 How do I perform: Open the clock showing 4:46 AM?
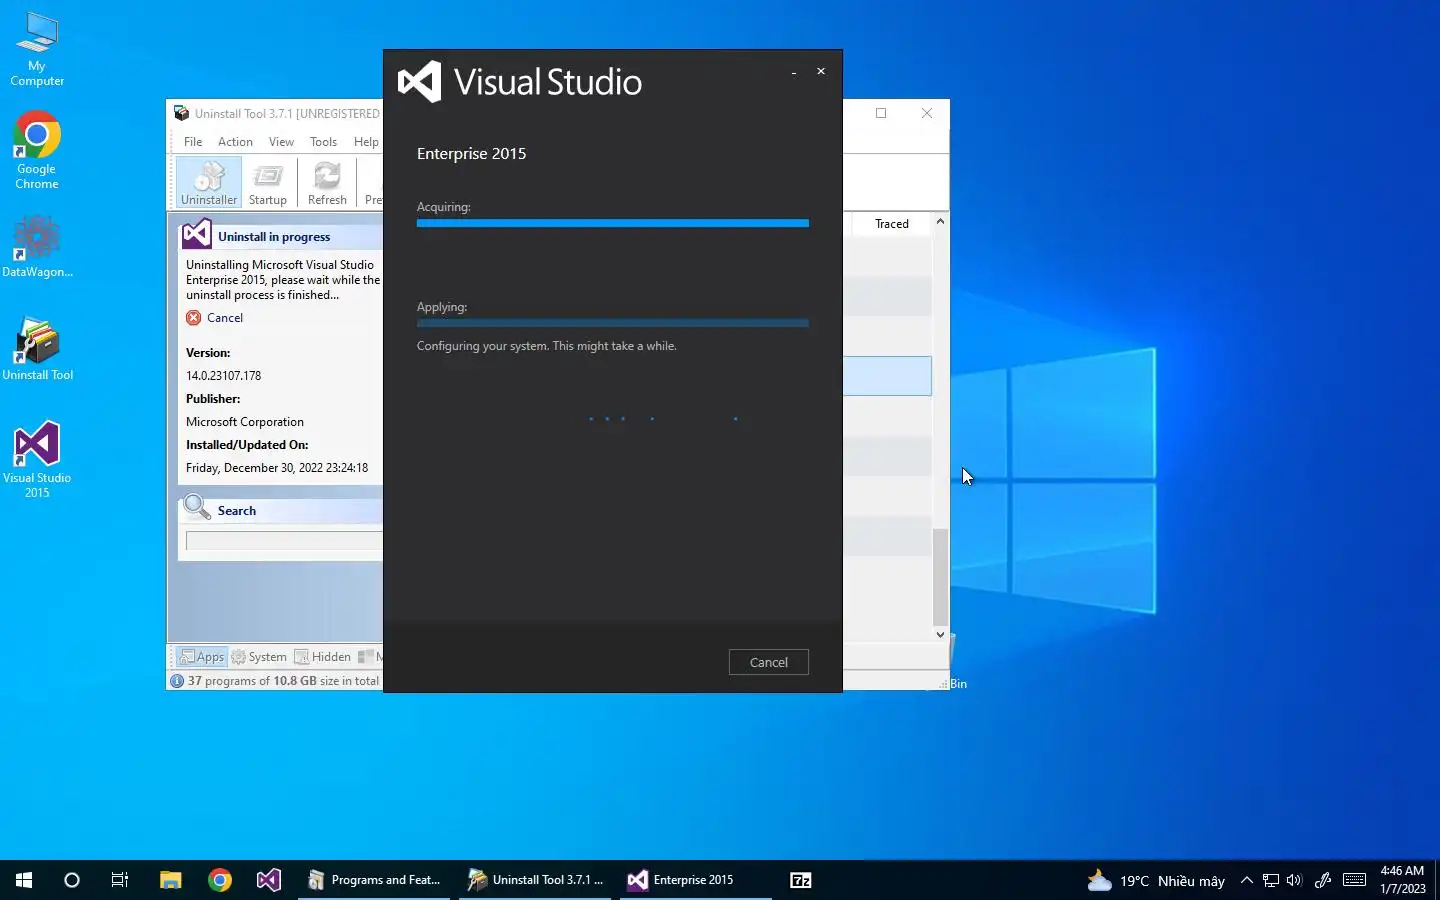pos(1402,880)
